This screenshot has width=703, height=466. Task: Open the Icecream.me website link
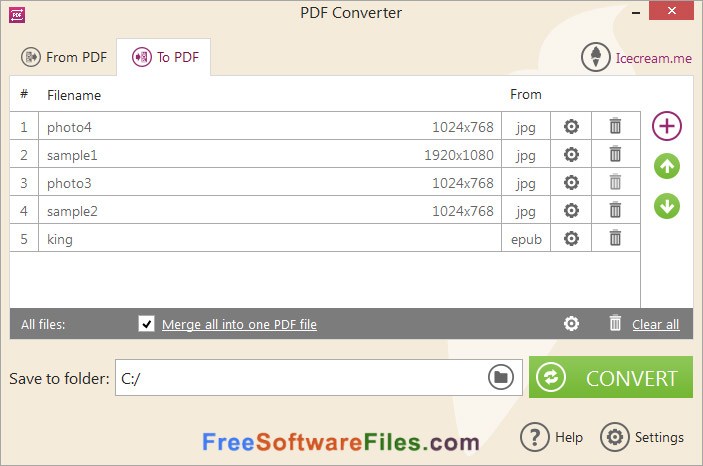(653, 58)
